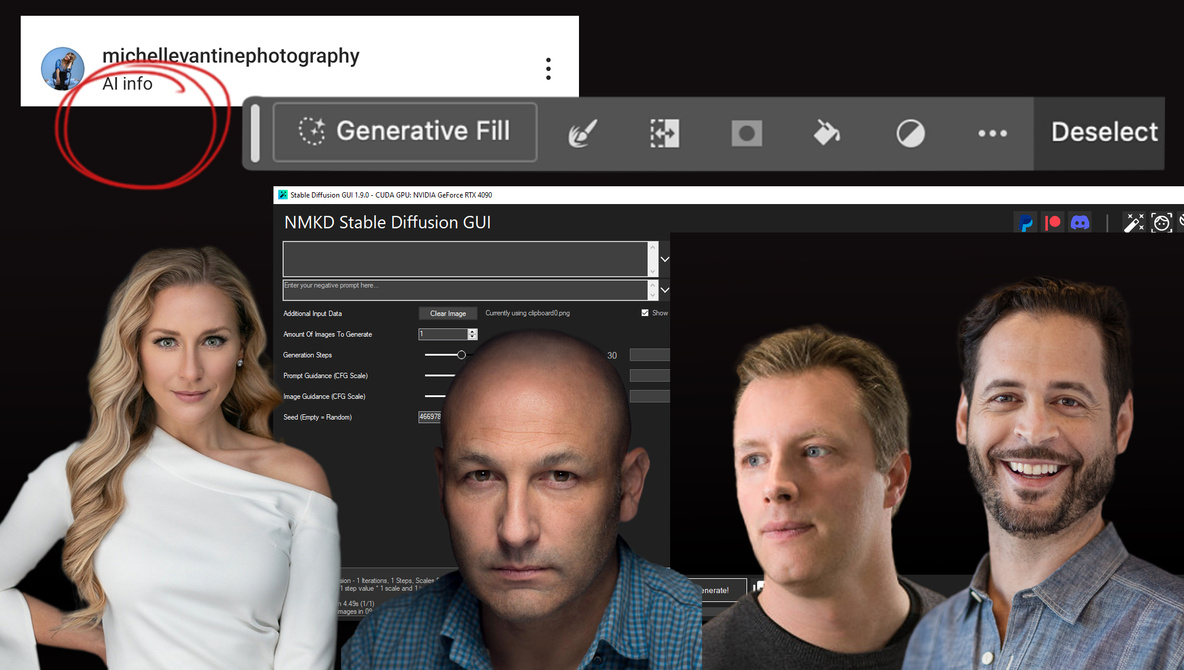Open the magic wand post-processing icon

point(1133,223)
